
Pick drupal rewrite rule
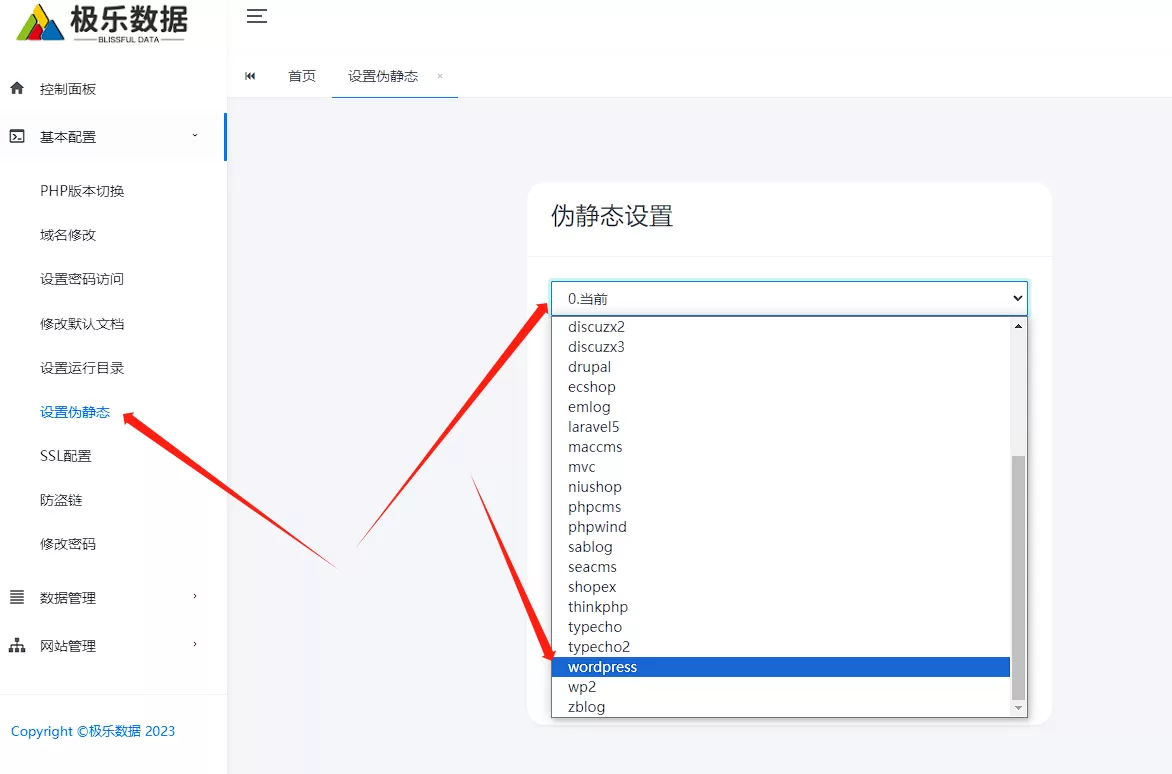point(781,367)
